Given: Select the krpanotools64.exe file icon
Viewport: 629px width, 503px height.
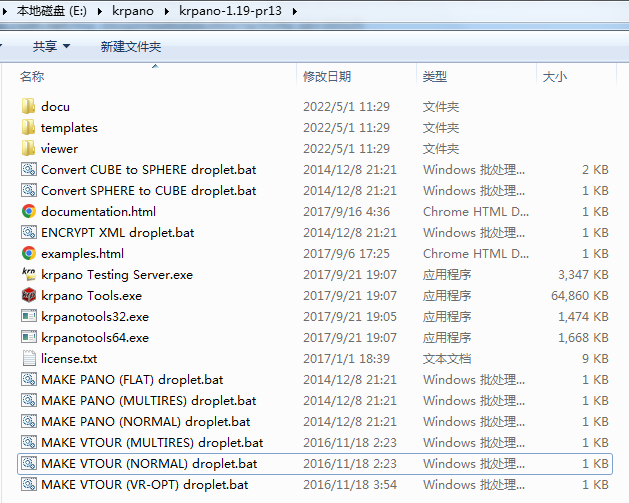Looking at the screenshot, I should (28, 338).
